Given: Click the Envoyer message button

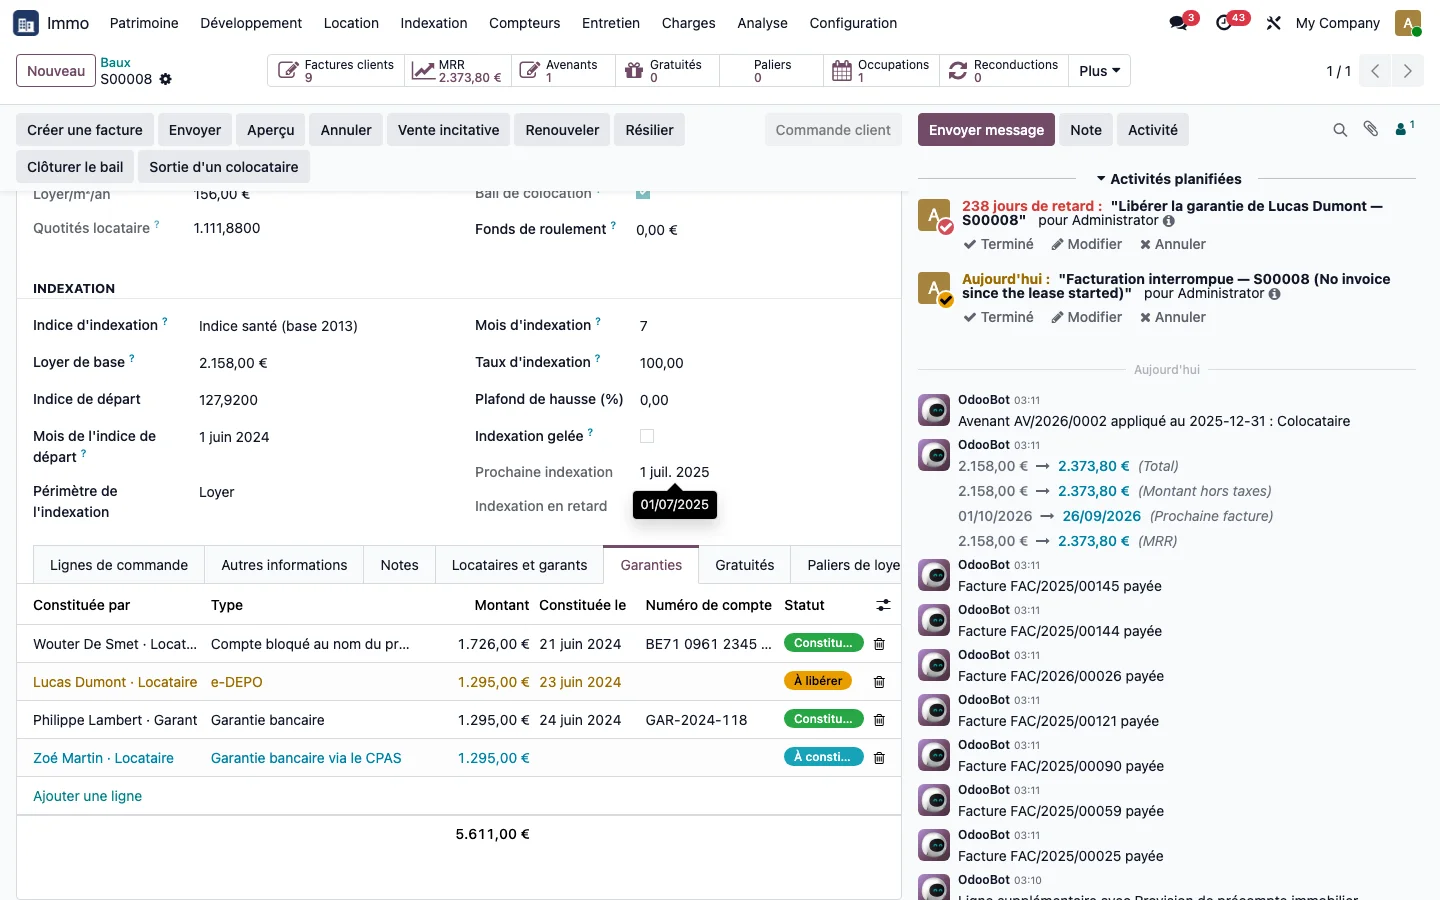Looking at the screenshot, I should coord(986,130).
